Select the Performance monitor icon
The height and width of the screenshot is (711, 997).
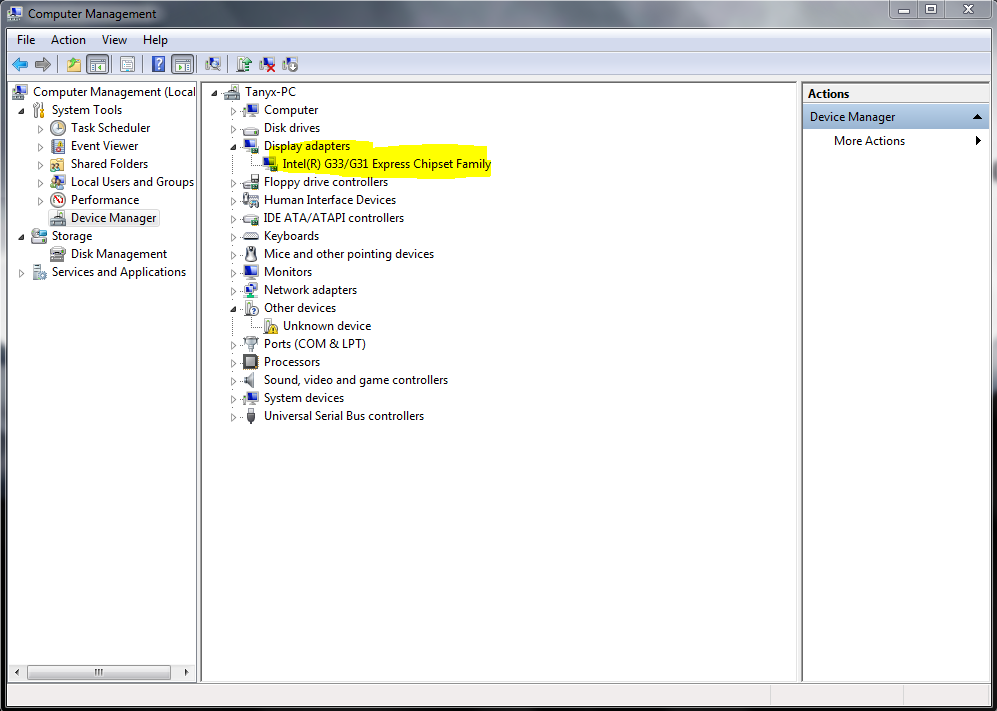pos(58,200)
